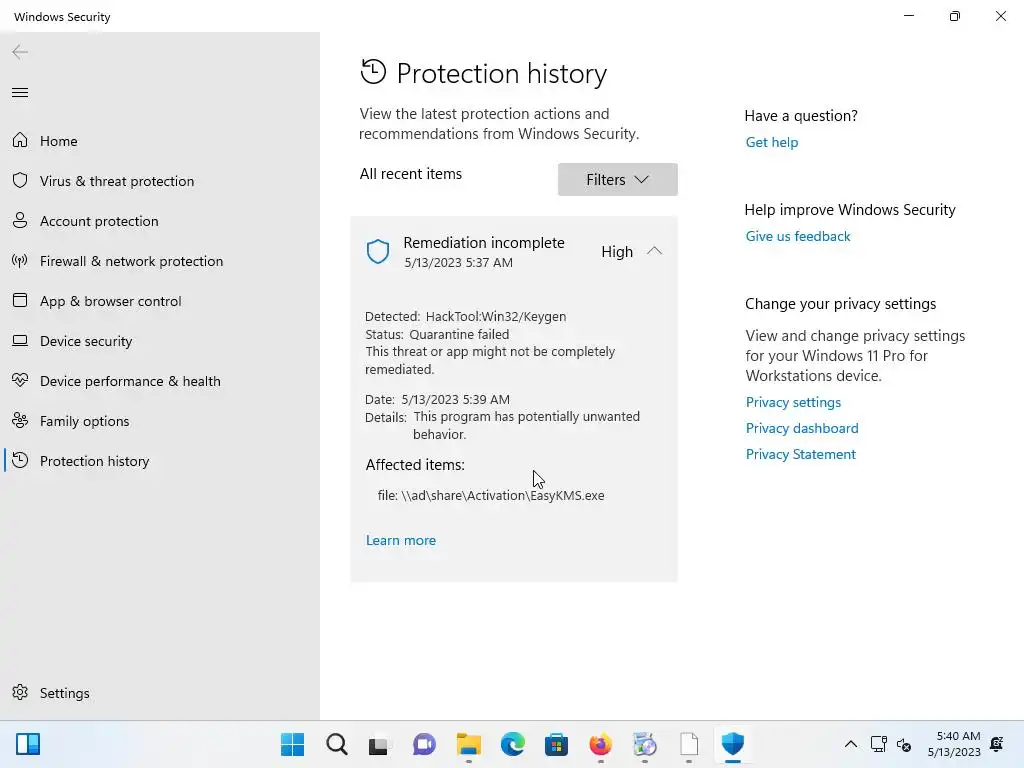Screen dimensions: 1024x768
Task: Open the Filters dropdown
Action: tap(617, 180)
